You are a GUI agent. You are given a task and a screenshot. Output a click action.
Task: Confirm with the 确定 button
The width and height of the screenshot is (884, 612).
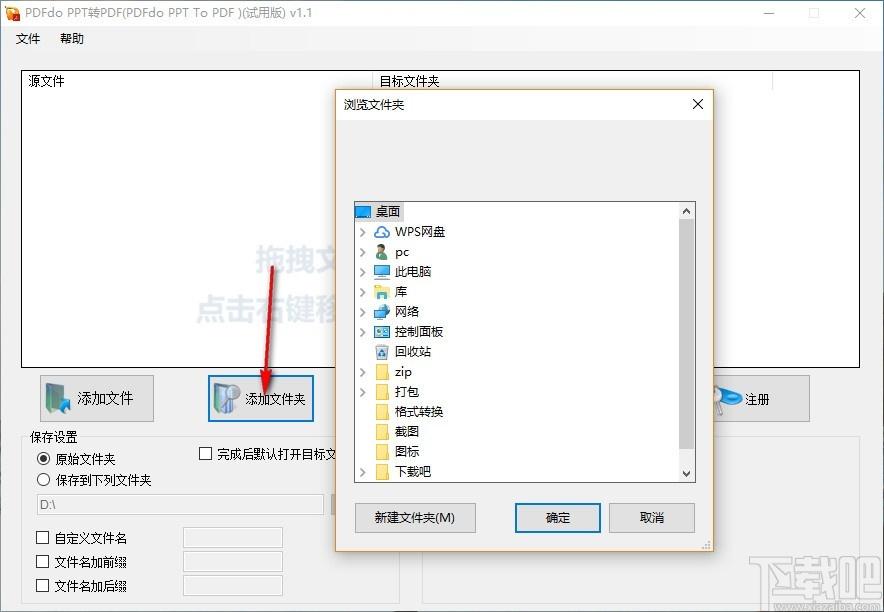pos(558,517)
